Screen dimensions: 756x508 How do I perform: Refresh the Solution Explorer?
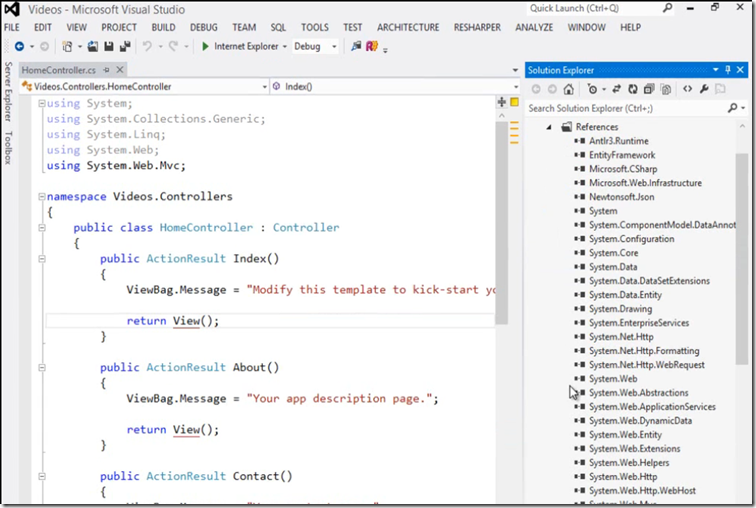point(633,89)
